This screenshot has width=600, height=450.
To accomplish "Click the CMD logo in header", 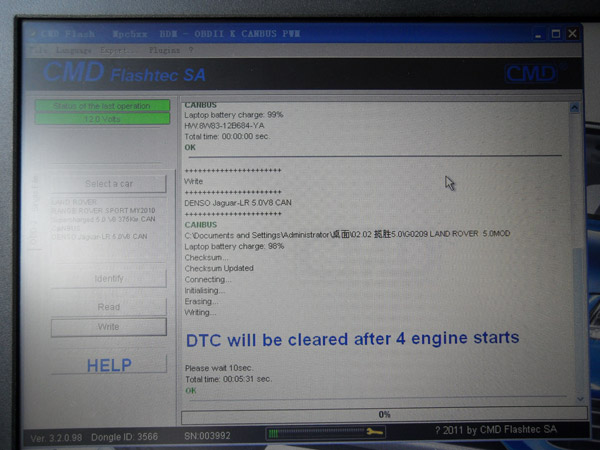I will click(531, 73).
